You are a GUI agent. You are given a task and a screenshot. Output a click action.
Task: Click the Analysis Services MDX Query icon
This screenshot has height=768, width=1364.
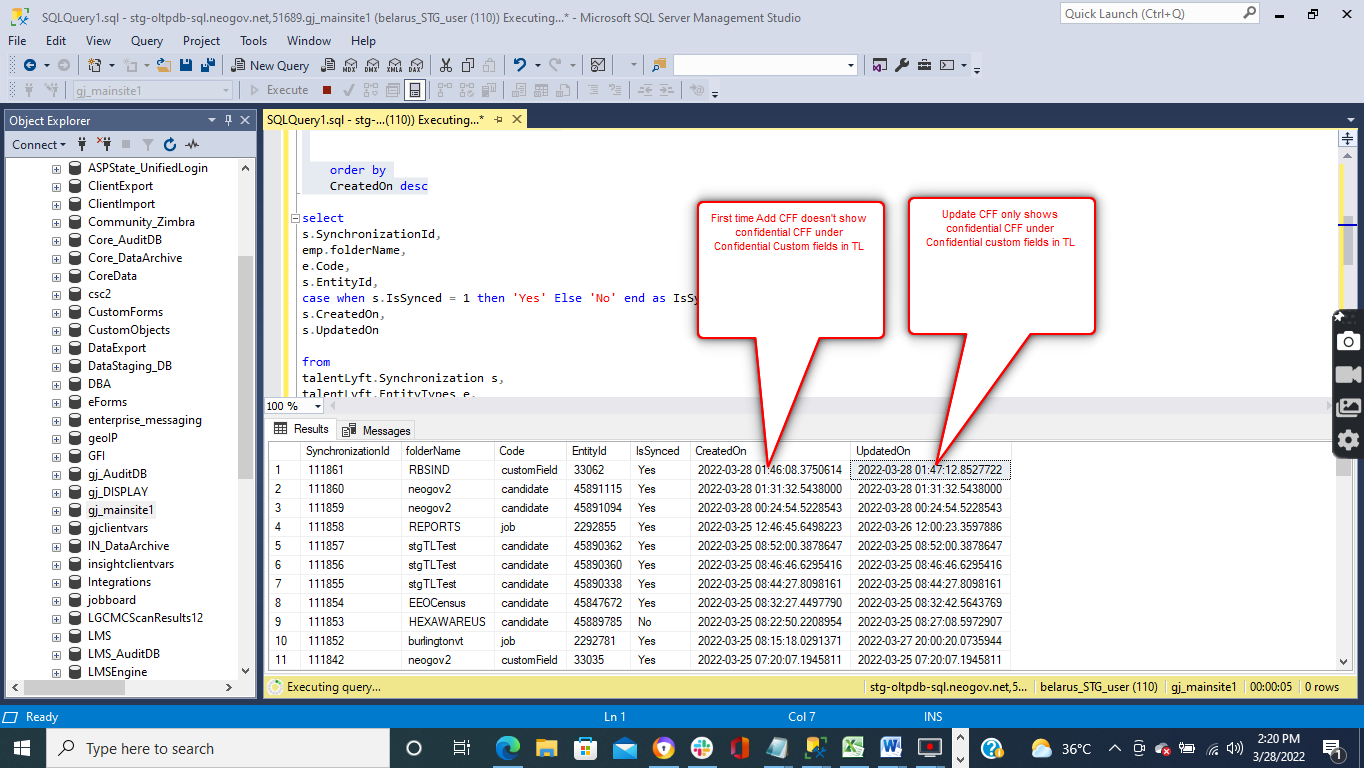[x=350, y=65]
